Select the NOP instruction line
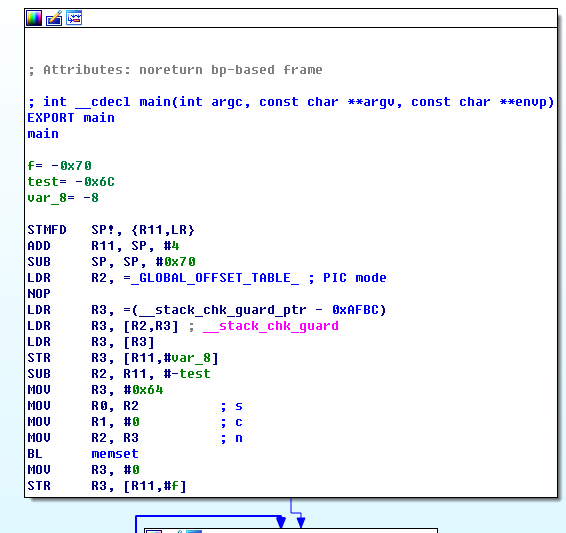 click(39, 294)
